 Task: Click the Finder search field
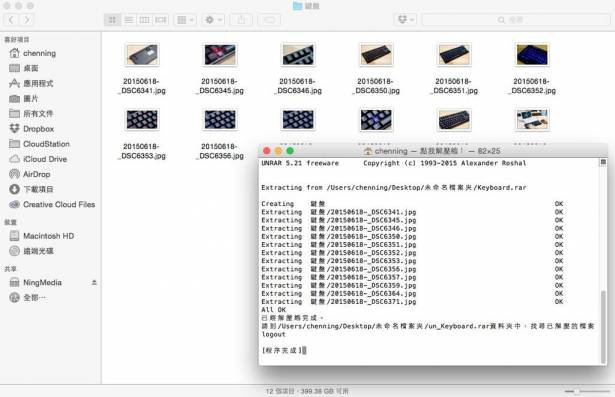tap(516, 20)
